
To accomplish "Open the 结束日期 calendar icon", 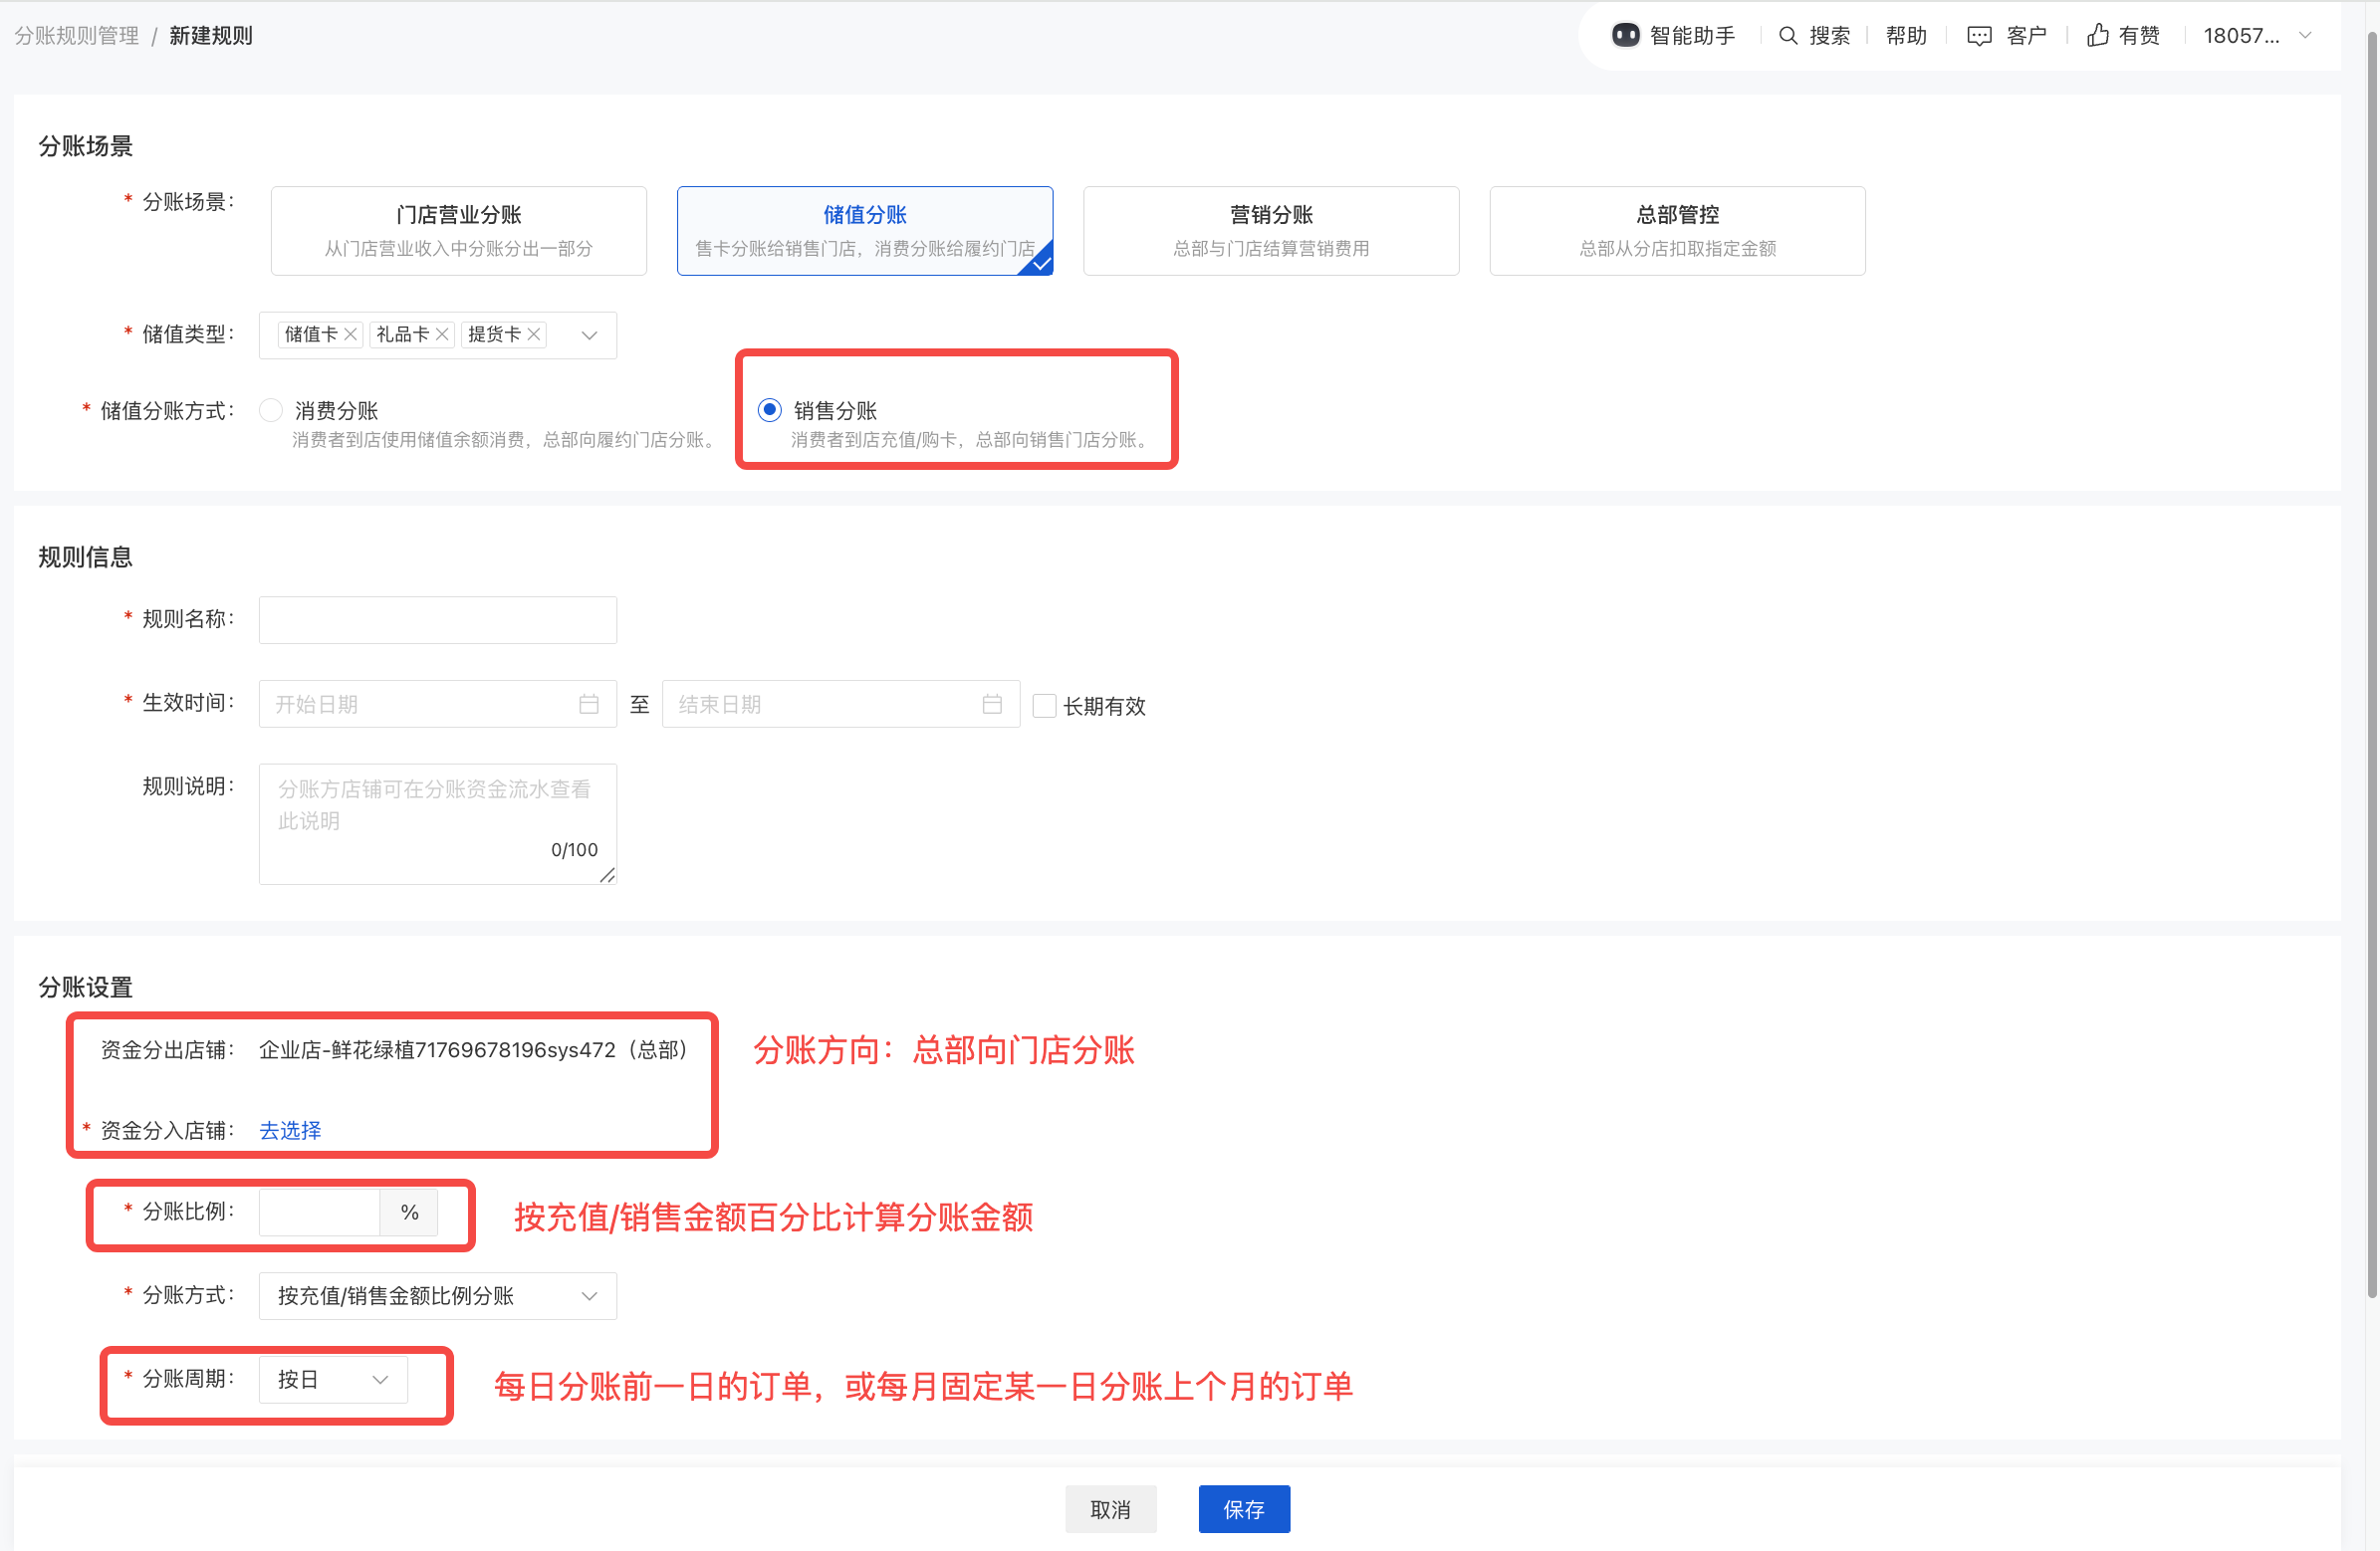I will (x=992, y=704).
